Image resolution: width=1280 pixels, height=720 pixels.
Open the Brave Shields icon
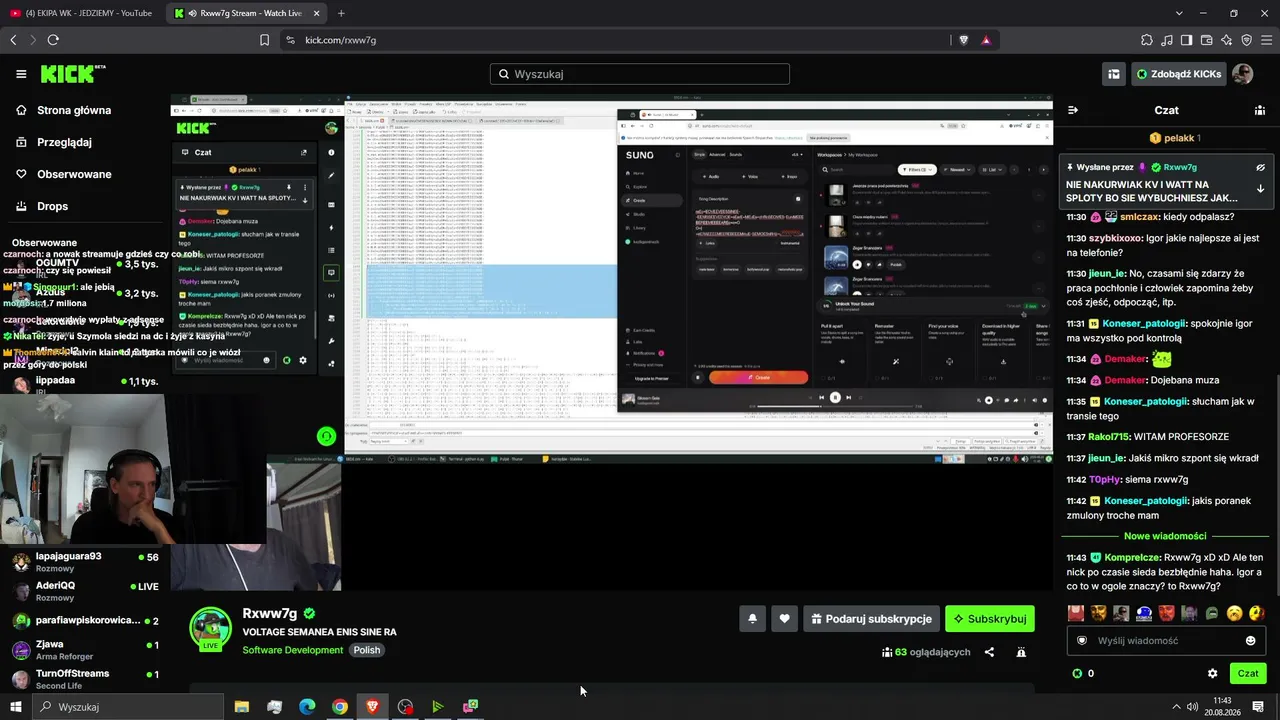tap(963, 40)
